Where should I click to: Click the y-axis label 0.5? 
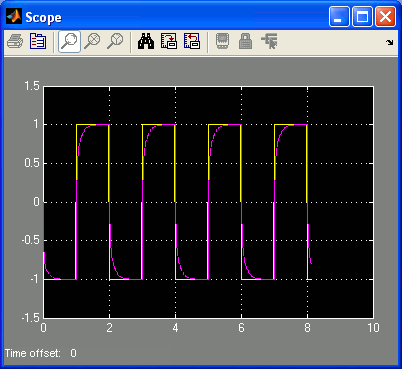32,163
